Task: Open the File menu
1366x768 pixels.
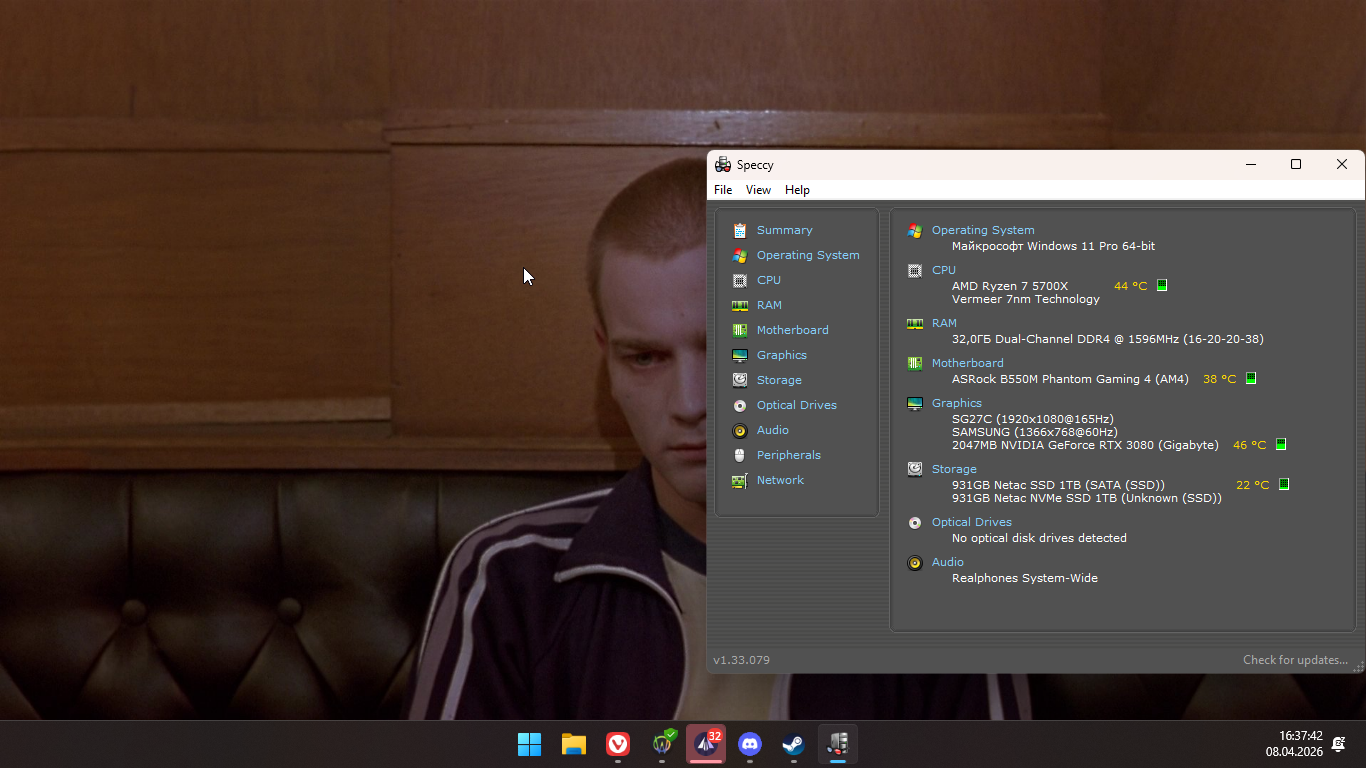Action: pos(723,190)
